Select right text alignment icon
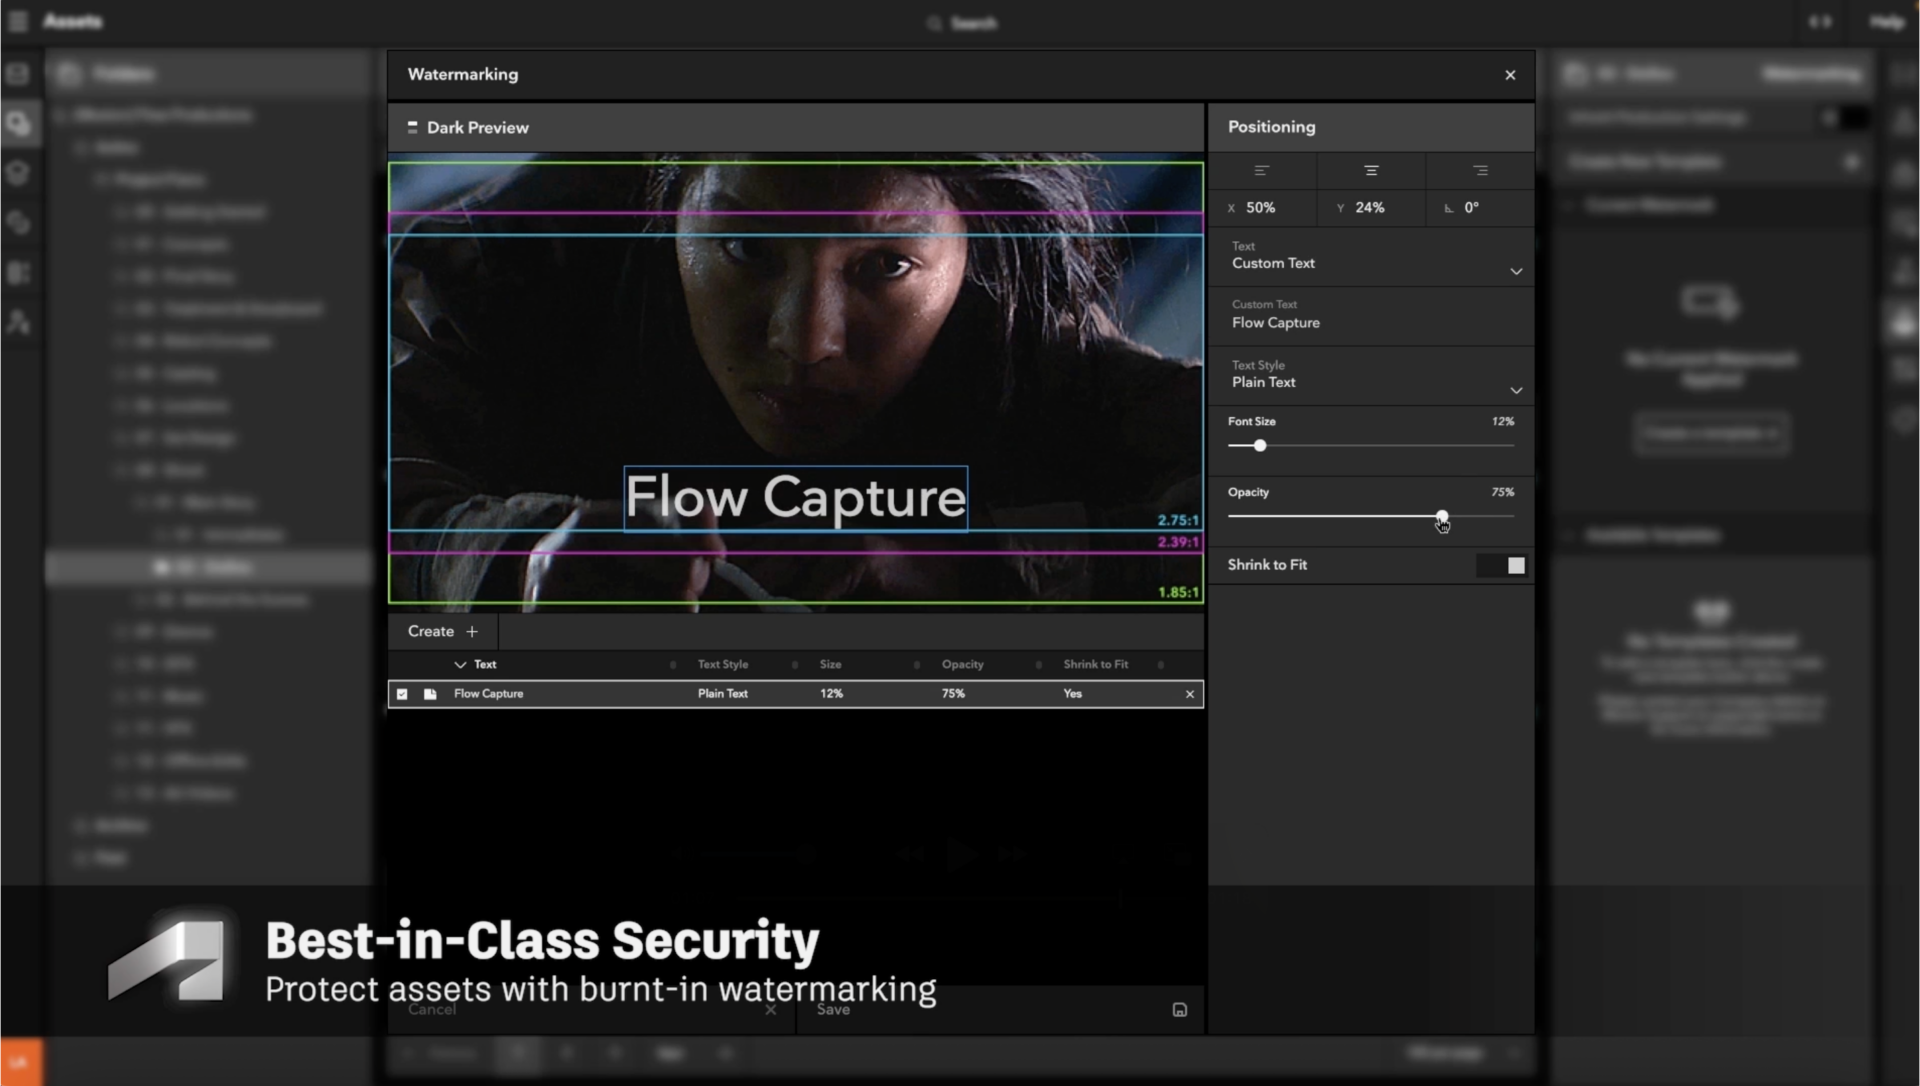The image size is (1920, 1086). point(1480,171)
